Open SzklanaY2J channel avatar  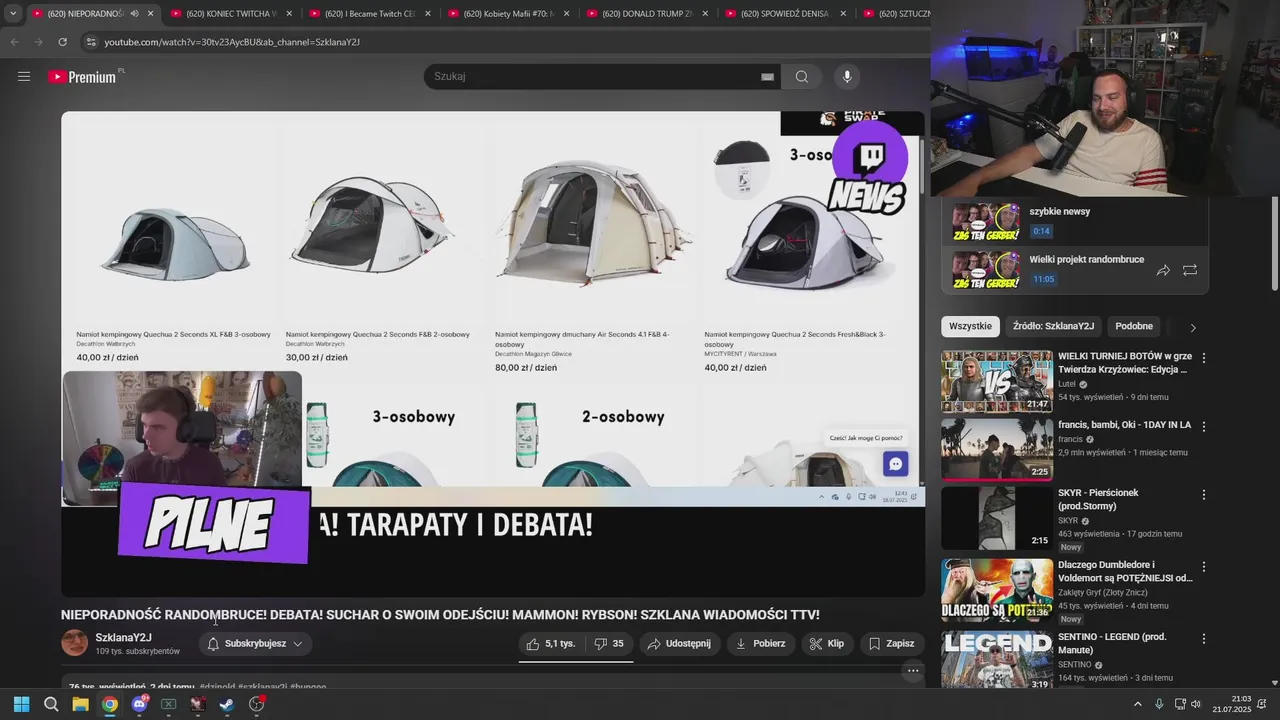click(75, 643)
